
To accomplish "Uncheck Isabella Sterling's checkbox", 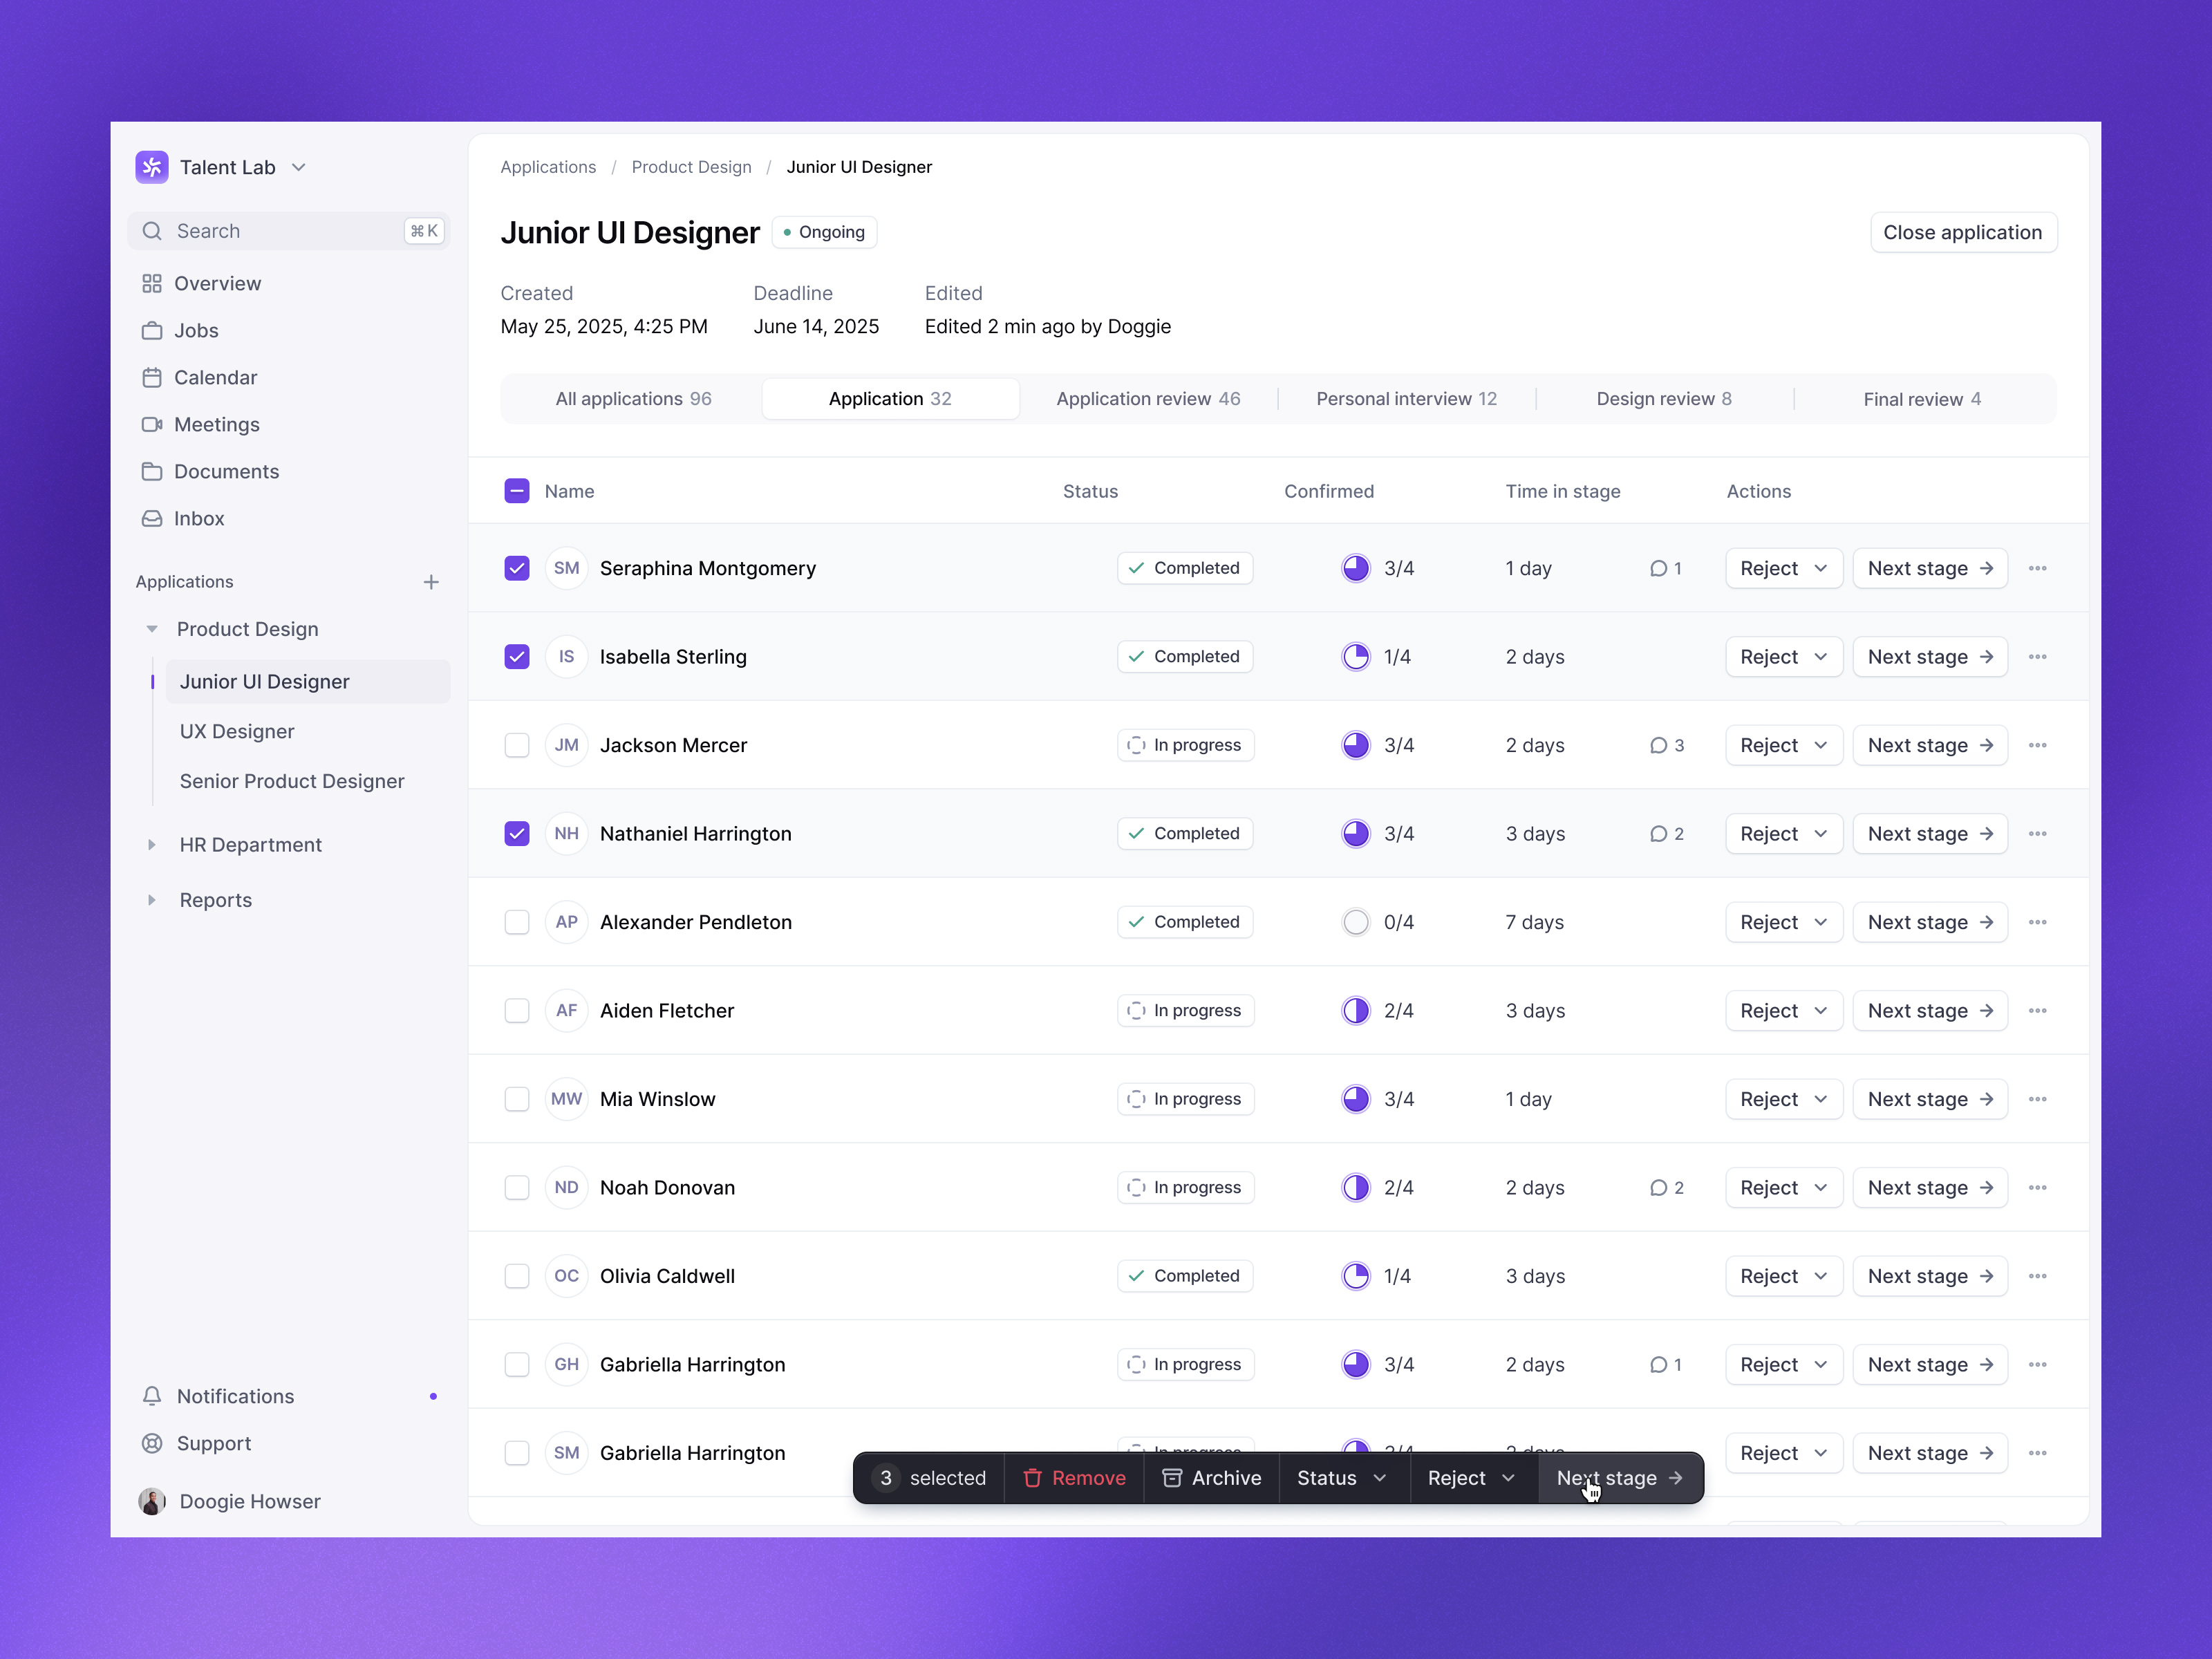I will [517, 657].
